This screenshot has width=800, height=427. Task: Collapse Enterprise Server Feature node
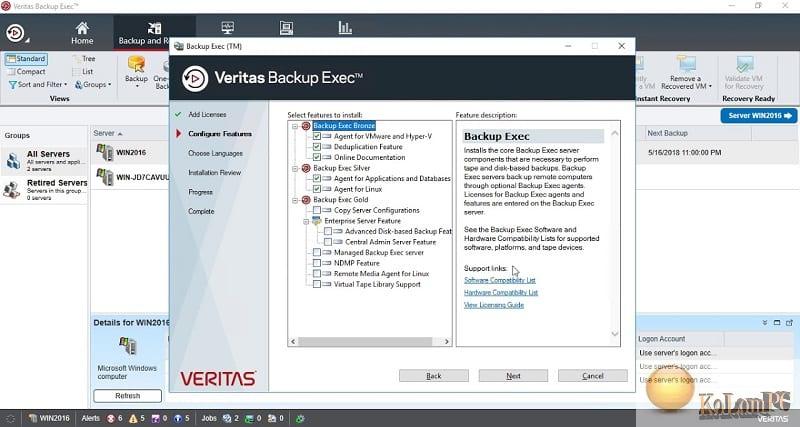pos(306,221)
